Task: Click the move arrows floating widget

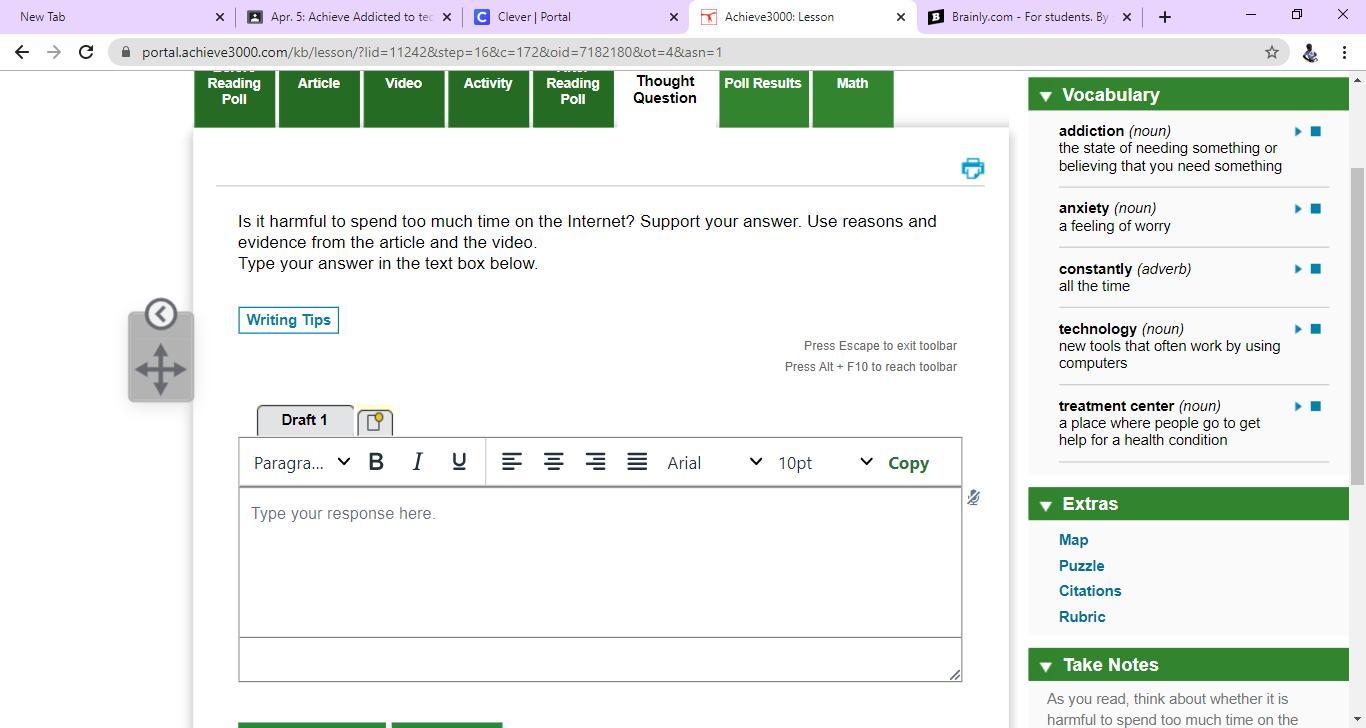Action: point(161,370)
